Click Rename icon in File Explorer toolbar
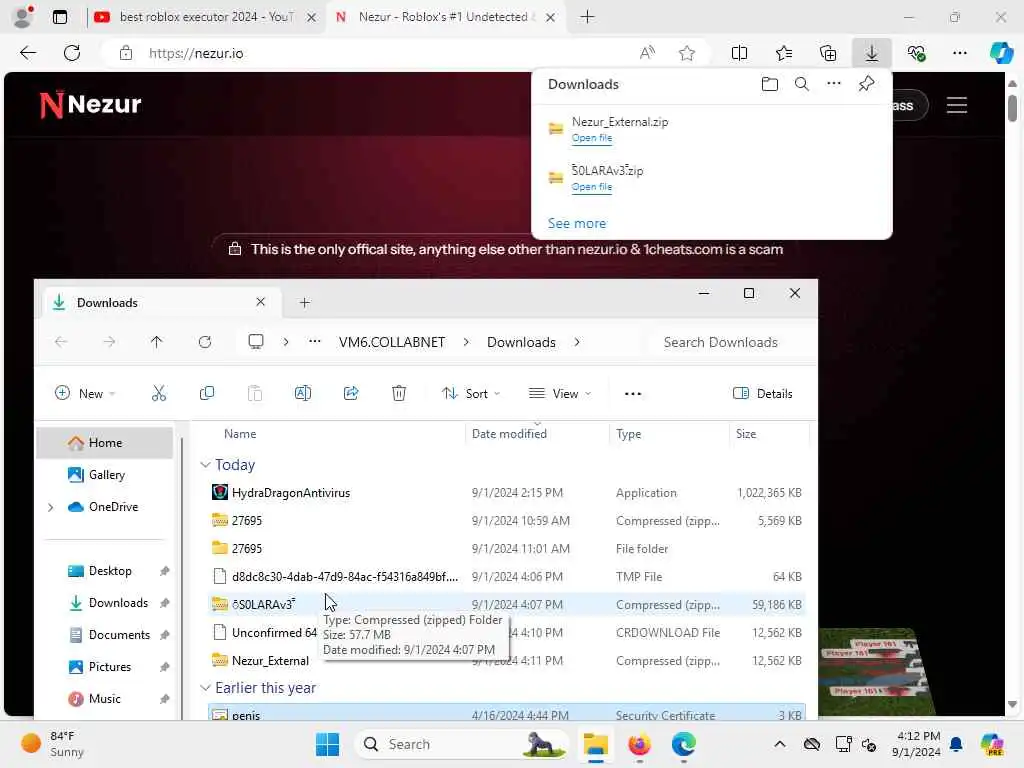This screenshot has height=768, width=1024. click(303, 393)
